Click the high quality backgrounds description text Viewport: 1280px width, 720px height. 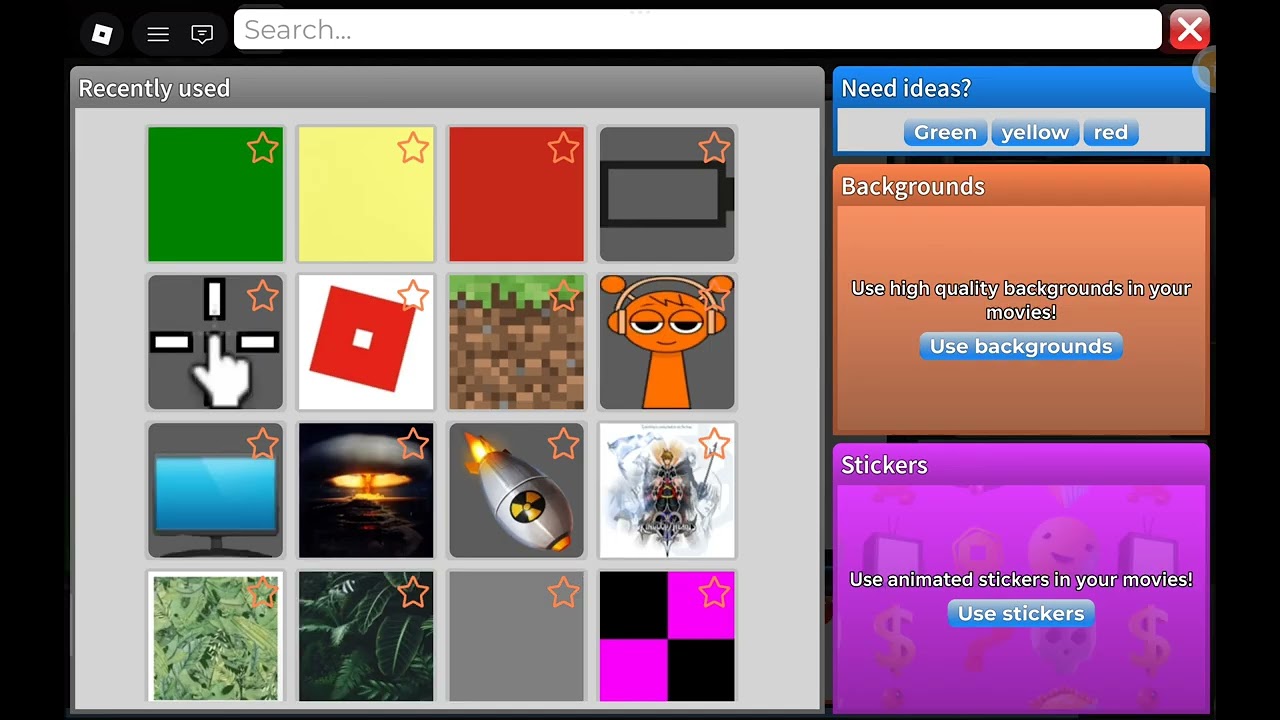tap(1021, 300)
